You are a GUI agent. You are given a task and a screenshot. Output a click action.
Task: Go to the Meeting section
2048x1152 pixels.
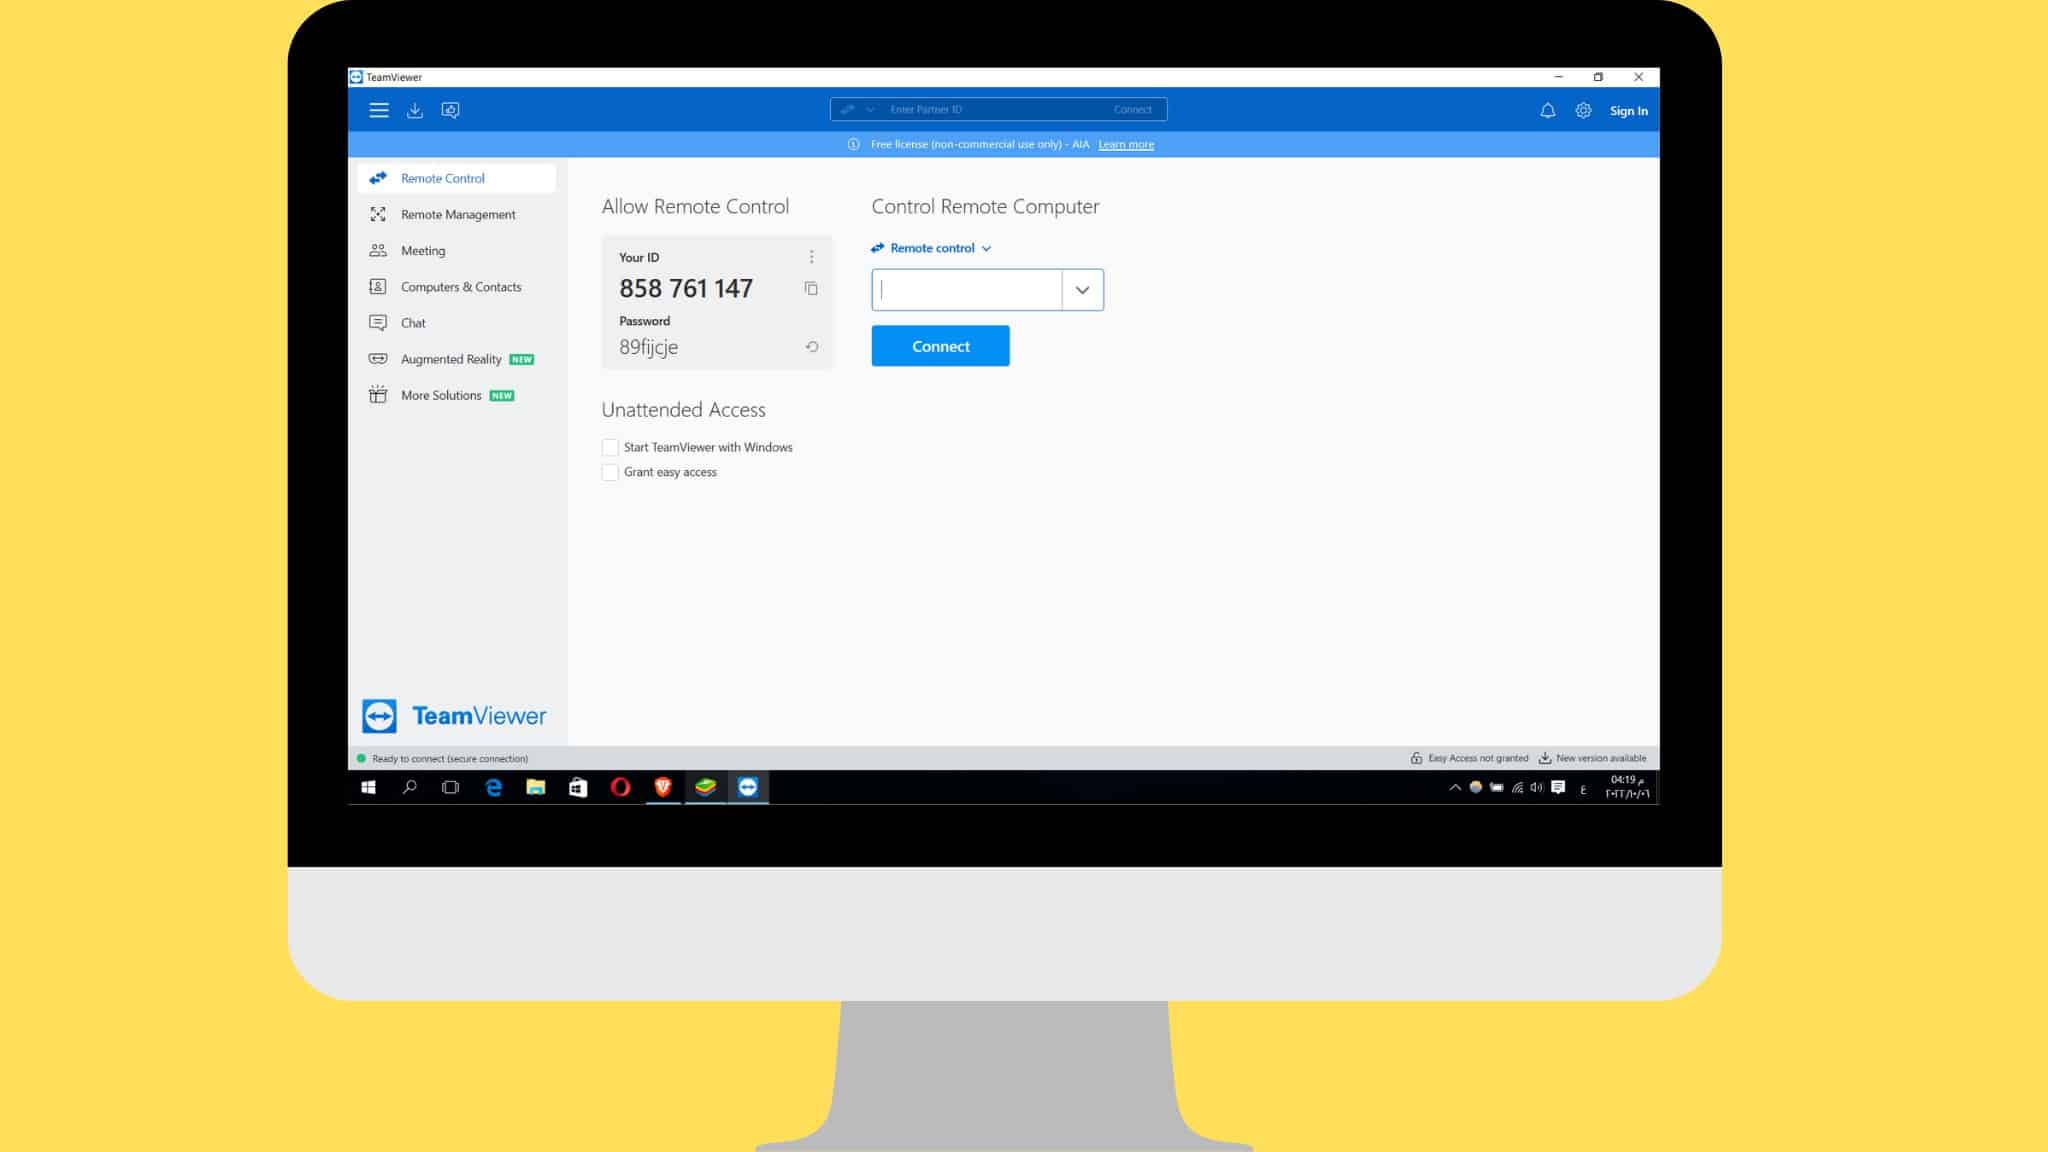tap(456, 250)
